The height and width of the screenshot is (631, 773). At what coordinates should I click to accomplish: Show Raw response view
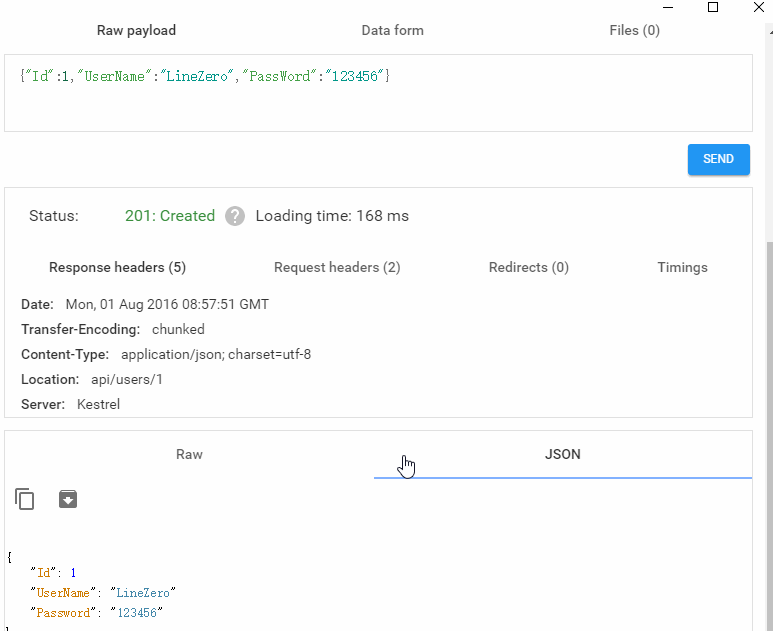point(189,454)
